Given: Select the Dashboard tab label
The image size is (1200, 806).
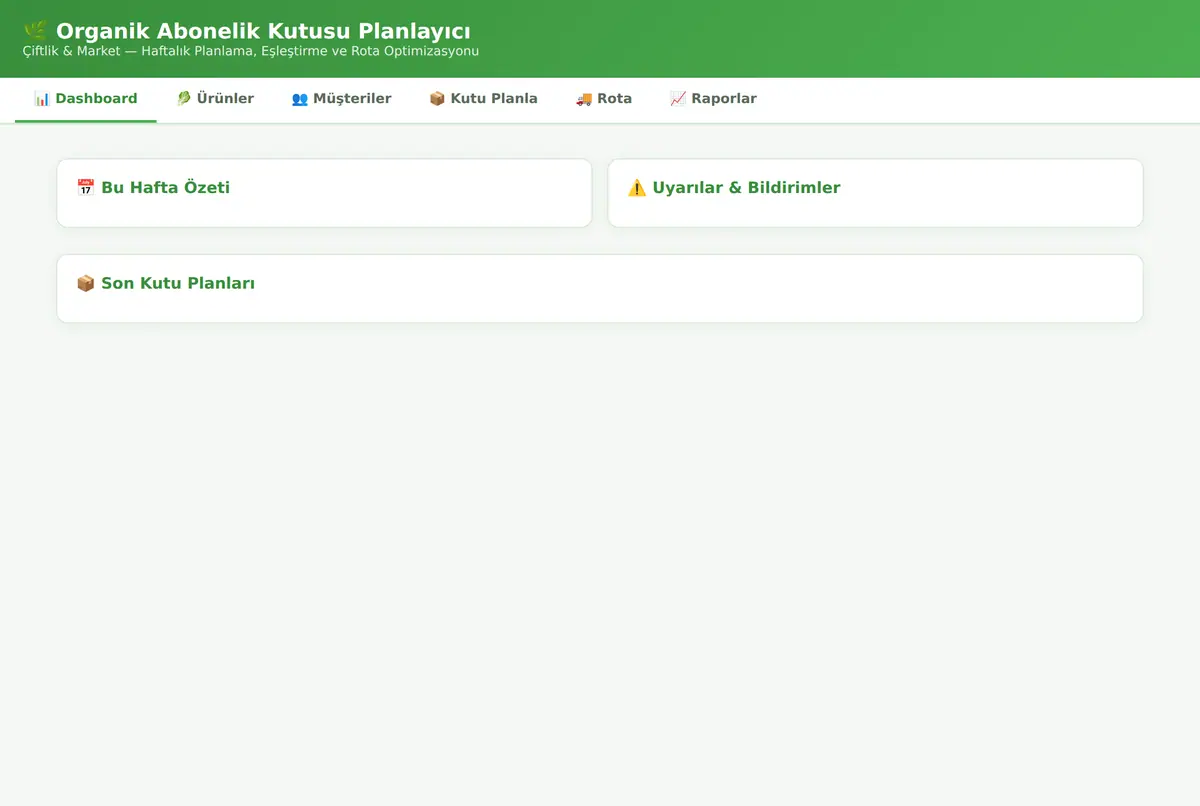Looking at the screenshot, I should point(96,99).
